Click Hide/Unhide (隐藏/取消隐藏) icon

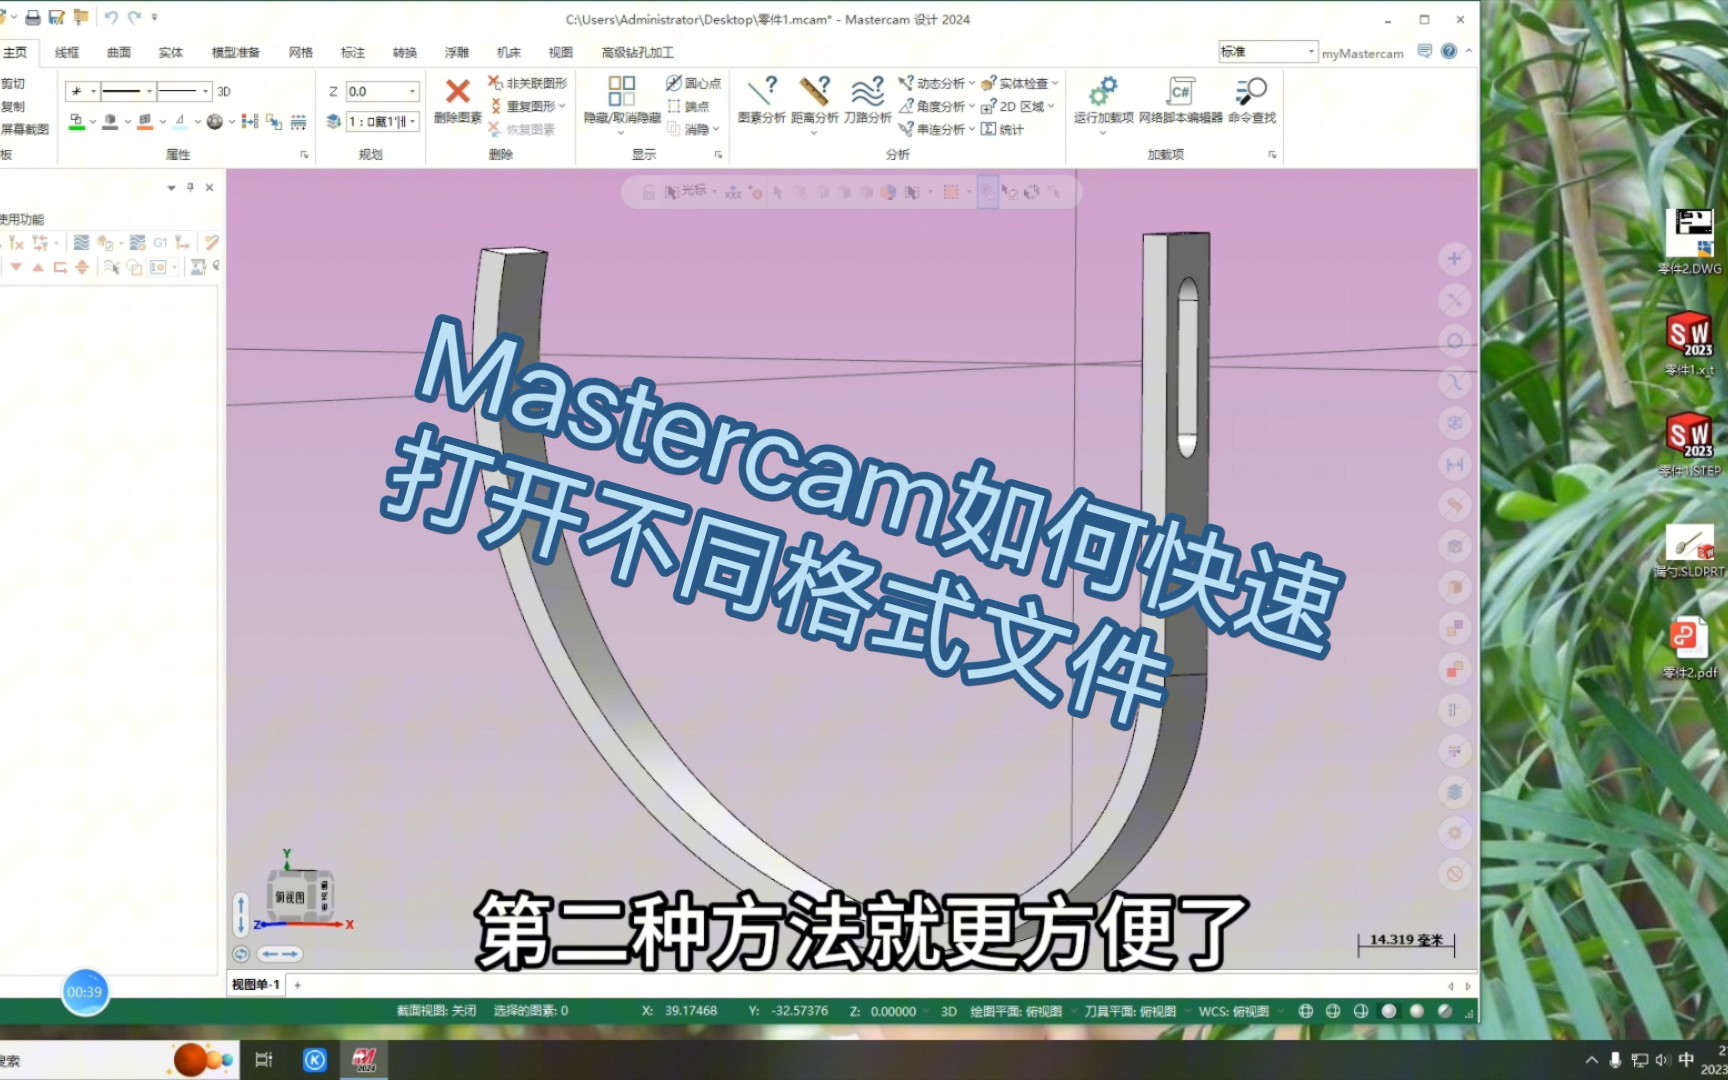point(621,92)
